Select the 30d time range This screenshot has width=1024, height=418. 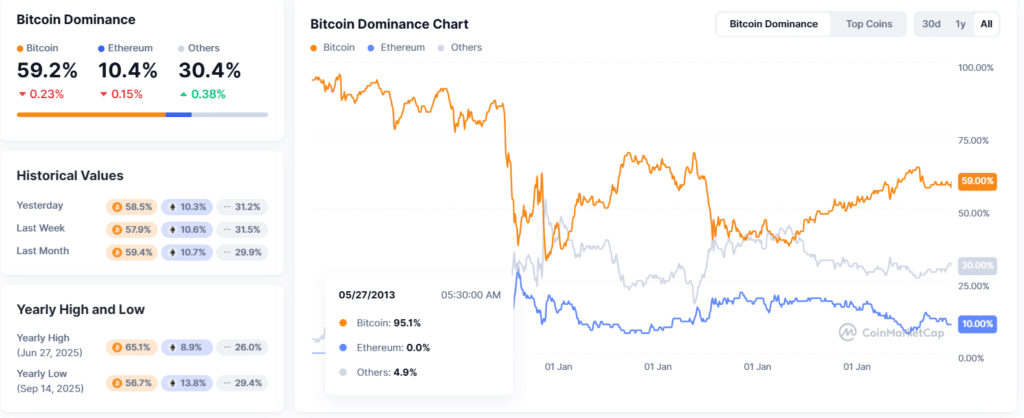point(931,24)
